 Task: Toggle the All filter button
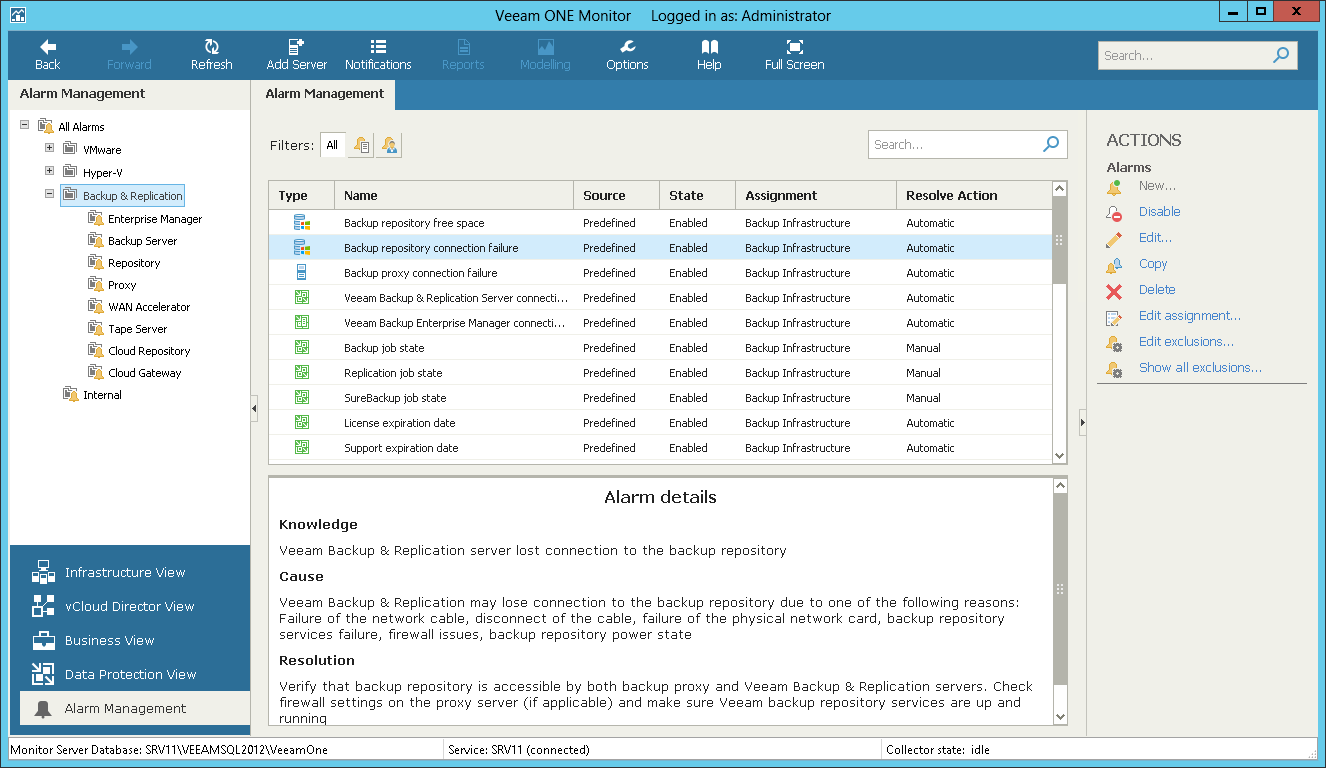coord(332,145)
